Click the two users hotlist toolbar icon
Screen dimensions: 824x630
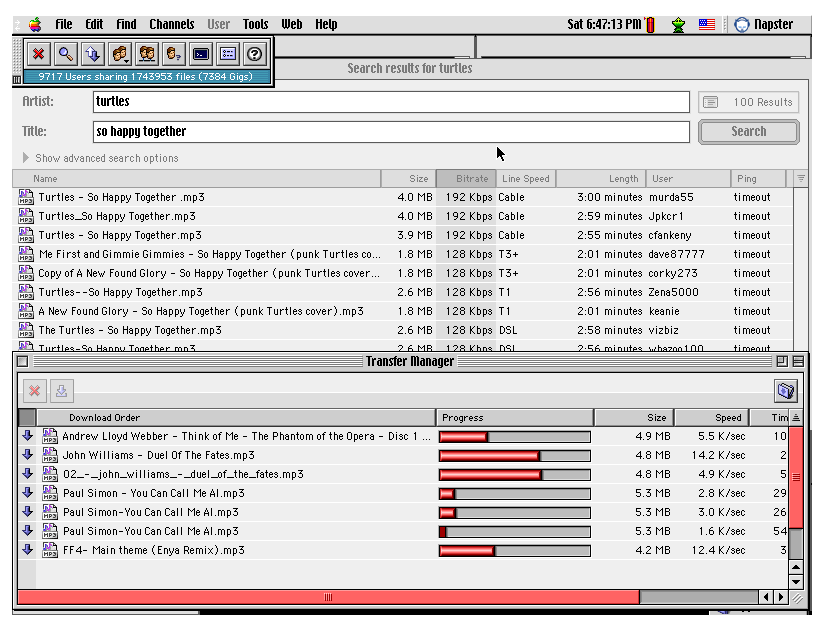(147, 54)
